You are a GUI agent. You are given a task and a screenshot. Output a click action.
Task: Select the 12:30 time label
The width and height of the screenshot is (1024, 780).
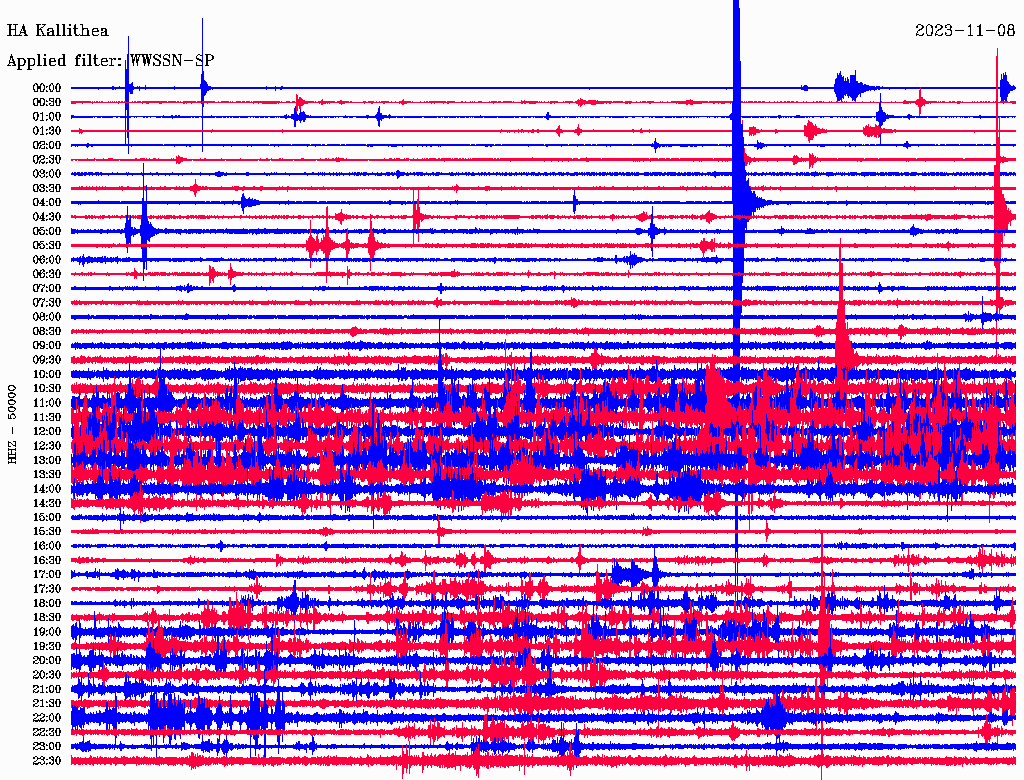[47, 446]
